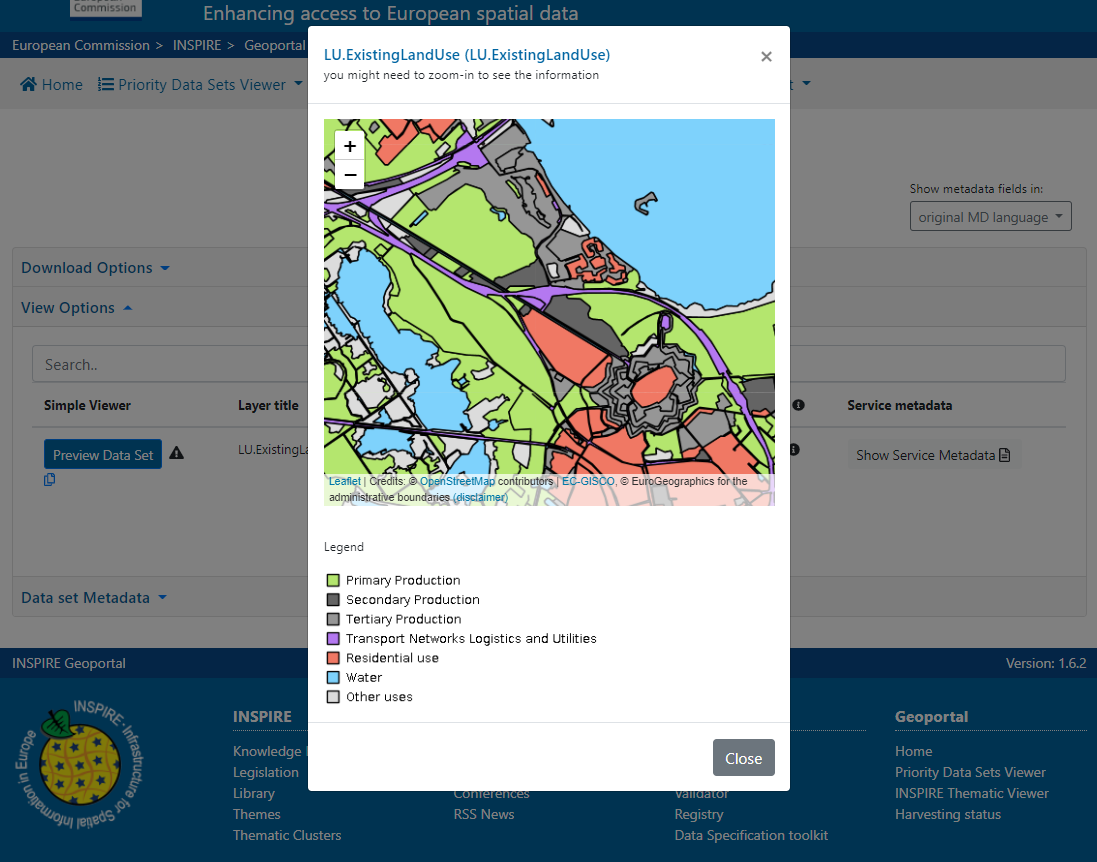Click Show Service Metadata button
1097x862 pixels.
[933, 455]
